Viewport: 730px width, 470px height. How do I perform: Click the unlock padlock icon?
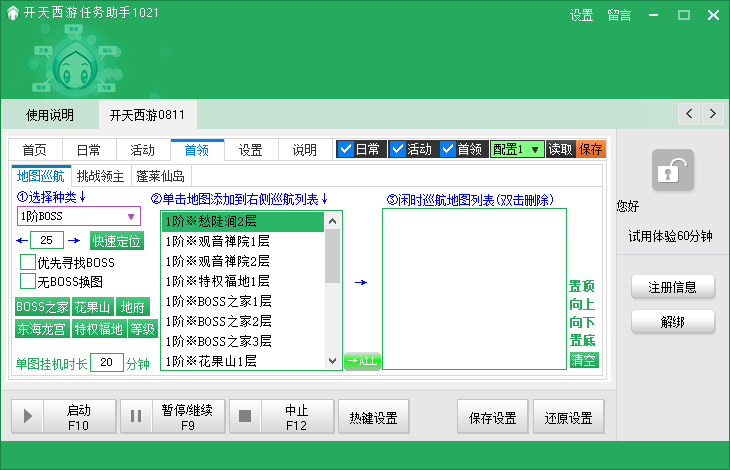[x=673, y=171]
